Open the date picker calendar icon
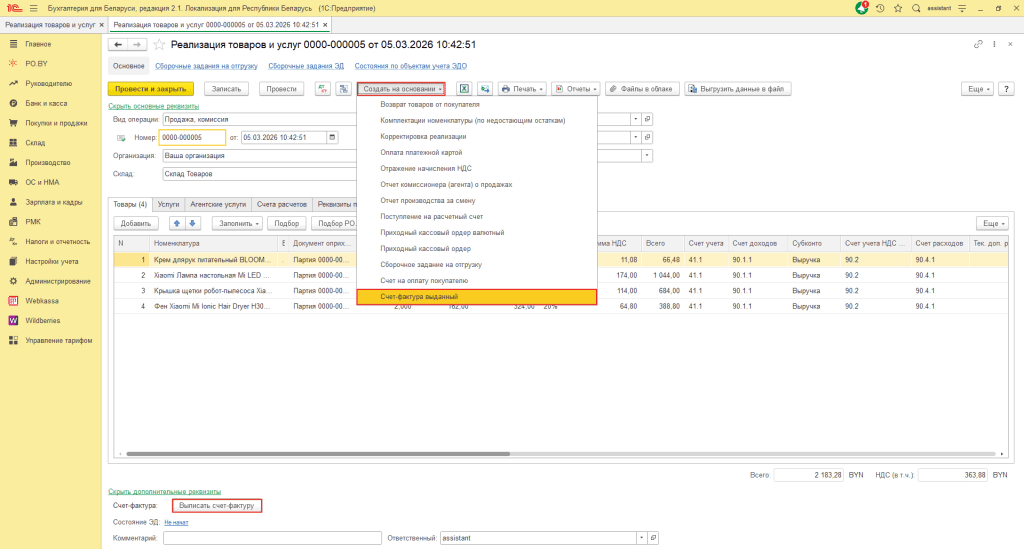This screenshot has width=1024, height=549. (332, 137)
